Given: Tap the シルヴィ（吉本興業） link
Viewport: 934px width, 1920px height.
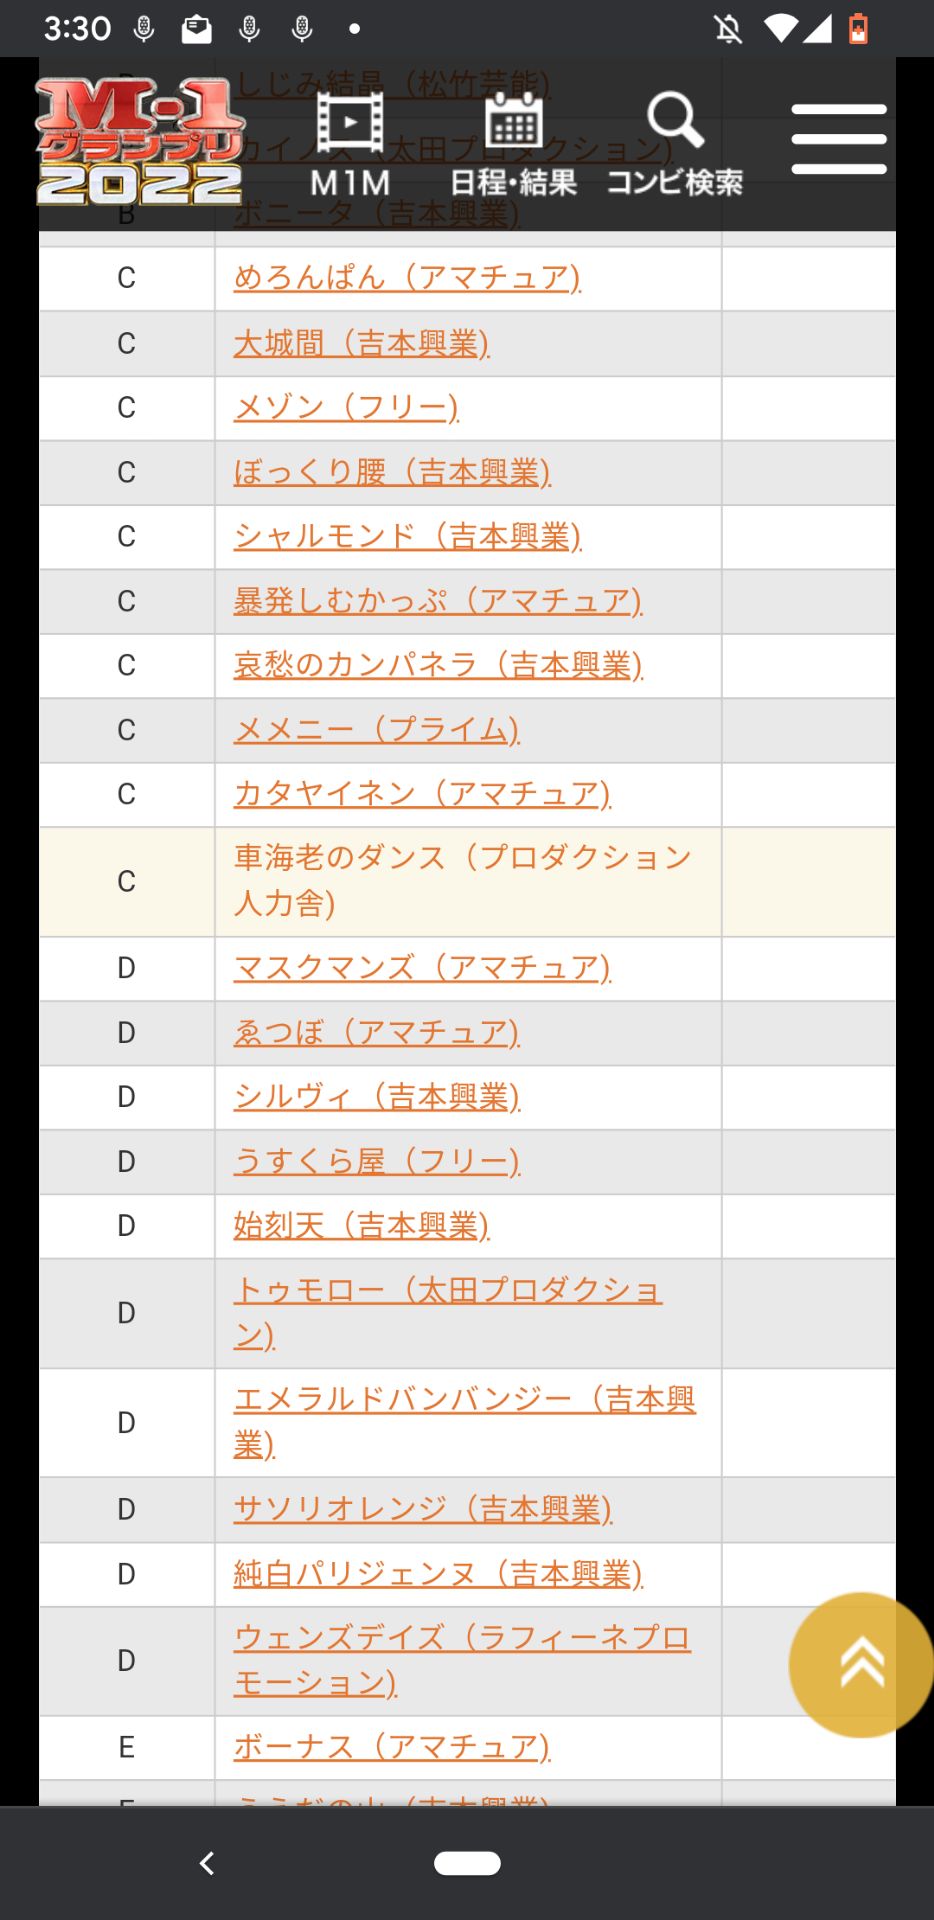Looking at the screenshot, I should tap(376, 1097).
